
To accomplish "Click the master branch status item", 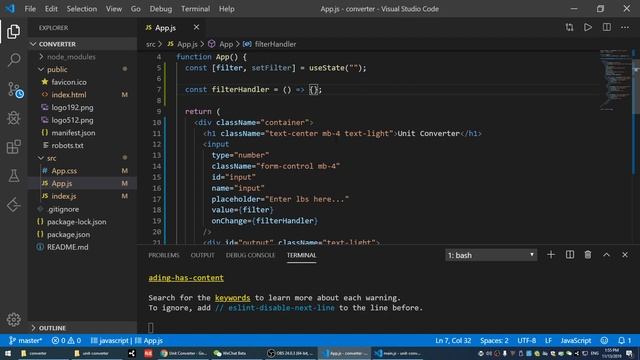I will tap(25, 340).
